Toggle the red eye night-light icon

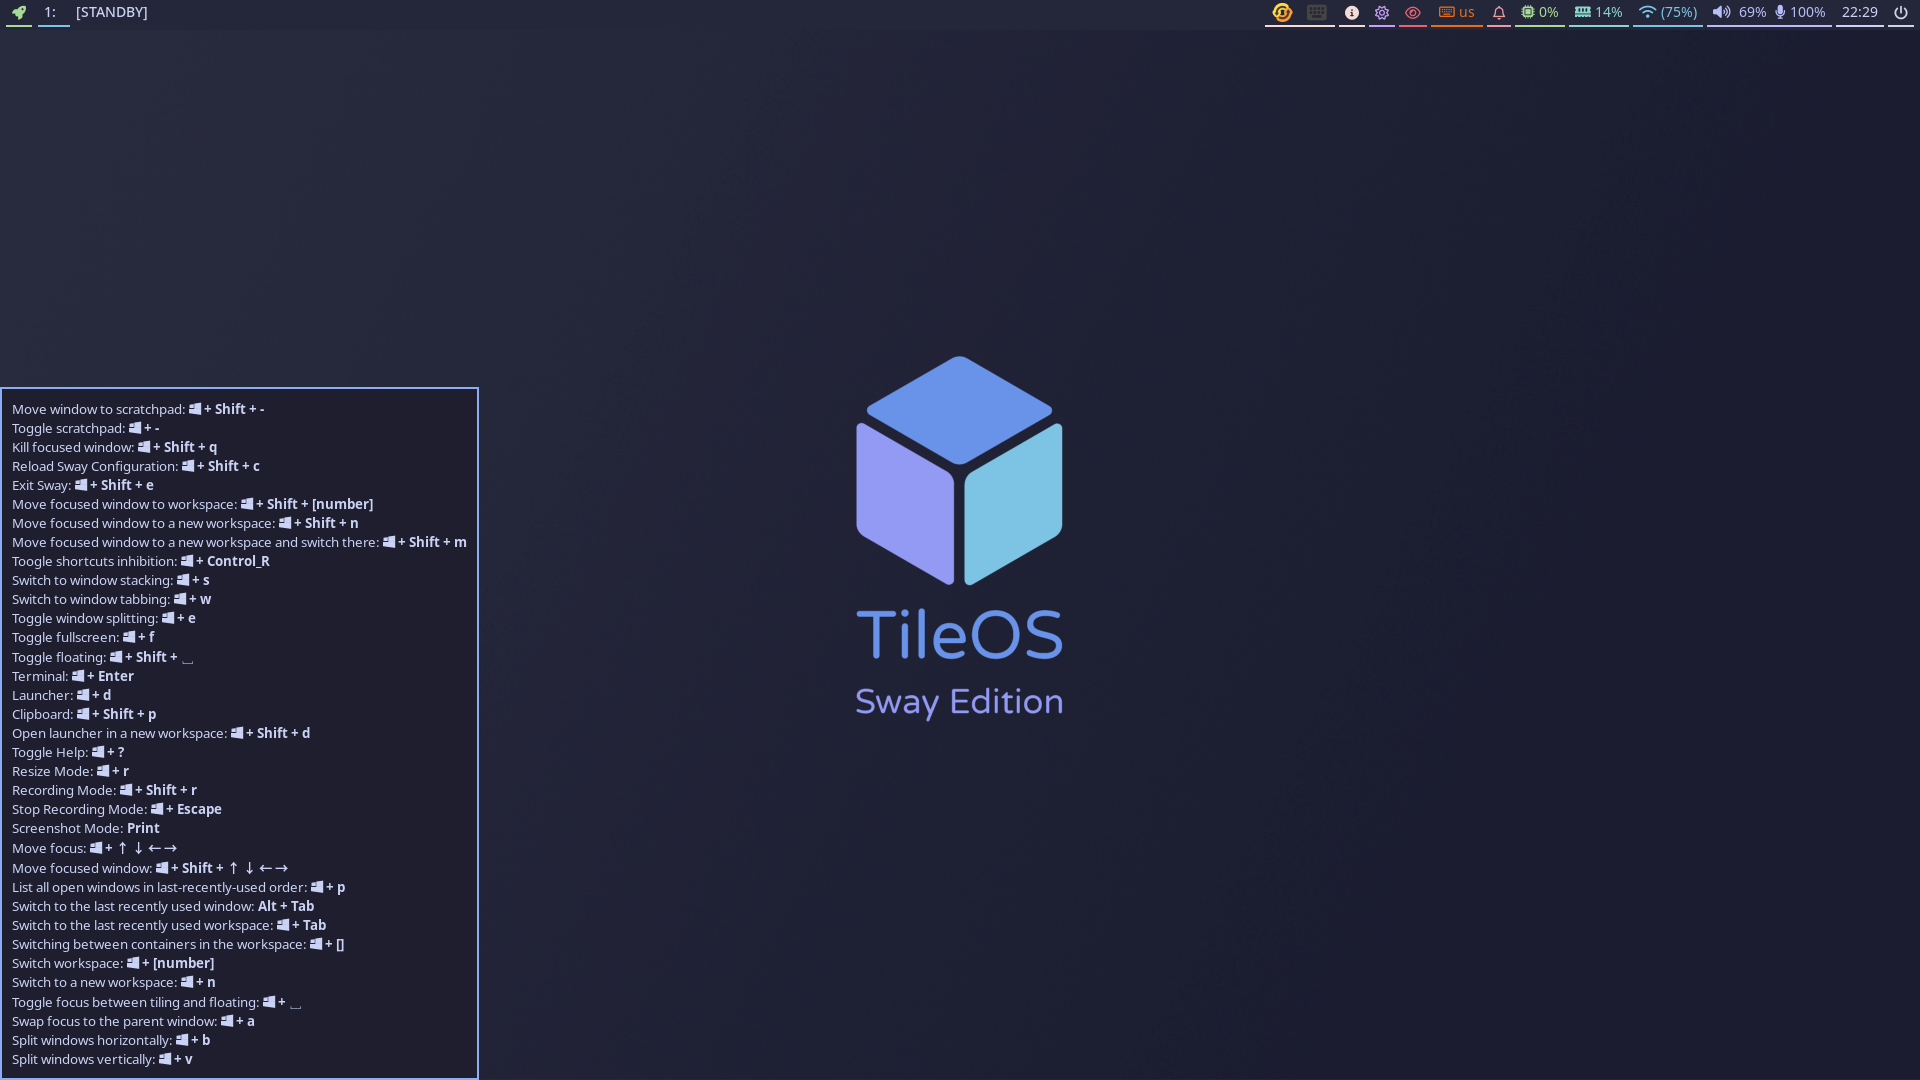pyautogui.click(x=1413, y=13)
